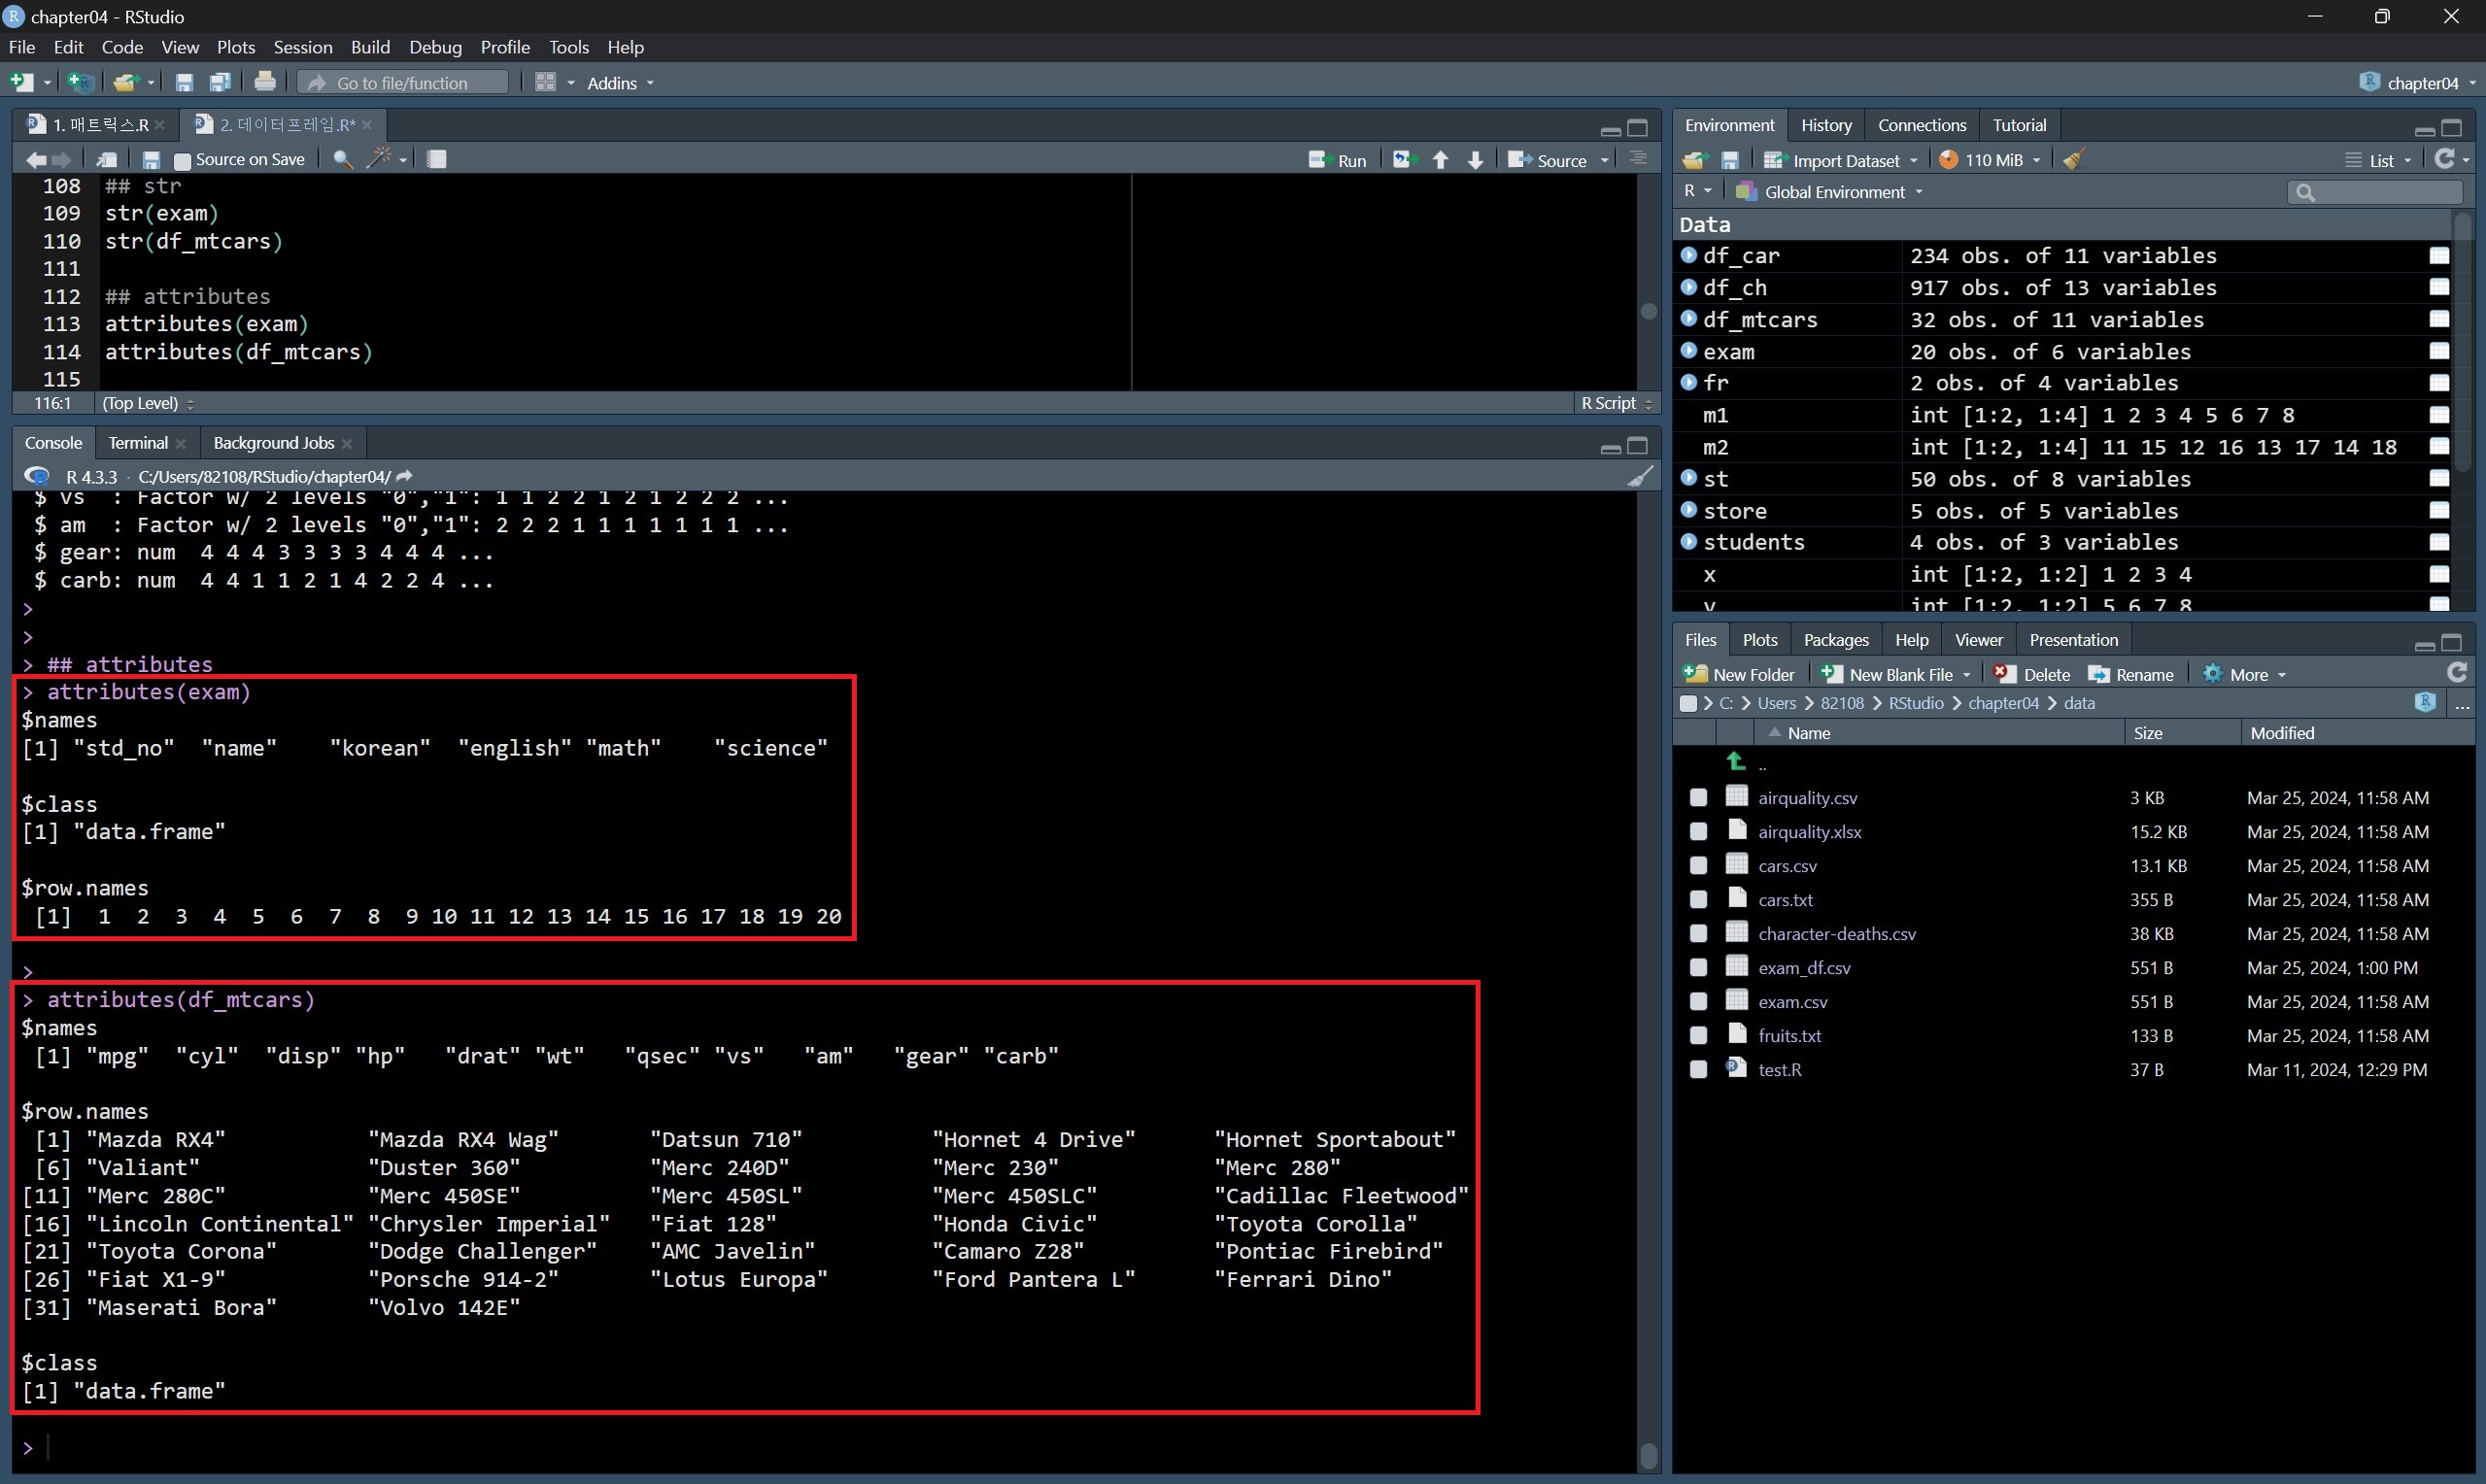
Task: Click the code tools magic wand
Action: tap(380, 159)
